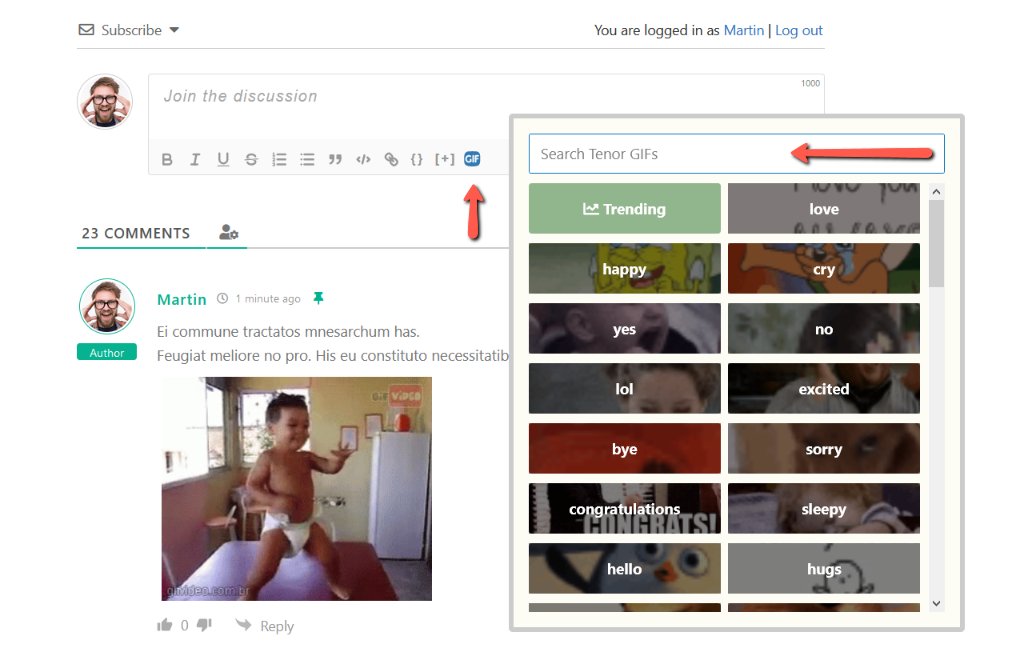
Task: Apply italic formatting
Action: [x=195, y=160]
